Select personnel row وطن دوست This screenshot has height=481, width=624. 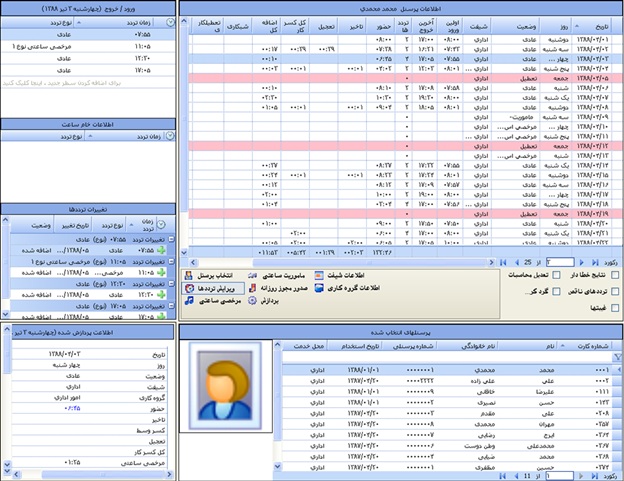pos(448,446)
